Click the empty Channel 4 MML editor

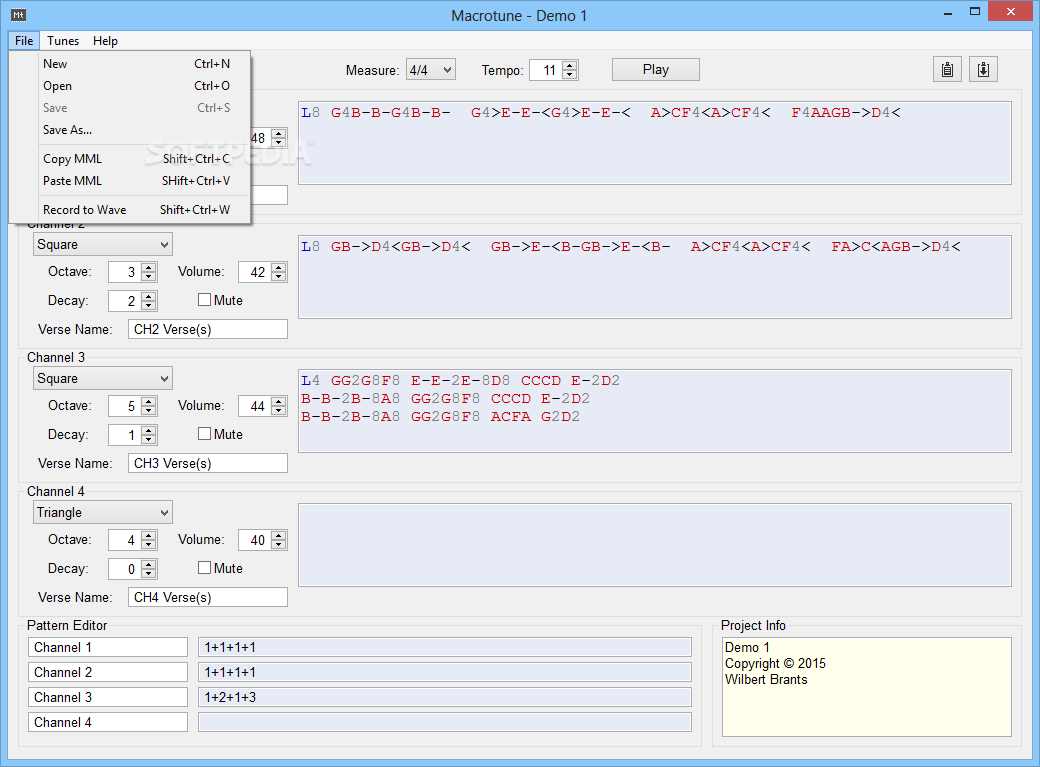(x=655, y=545)
